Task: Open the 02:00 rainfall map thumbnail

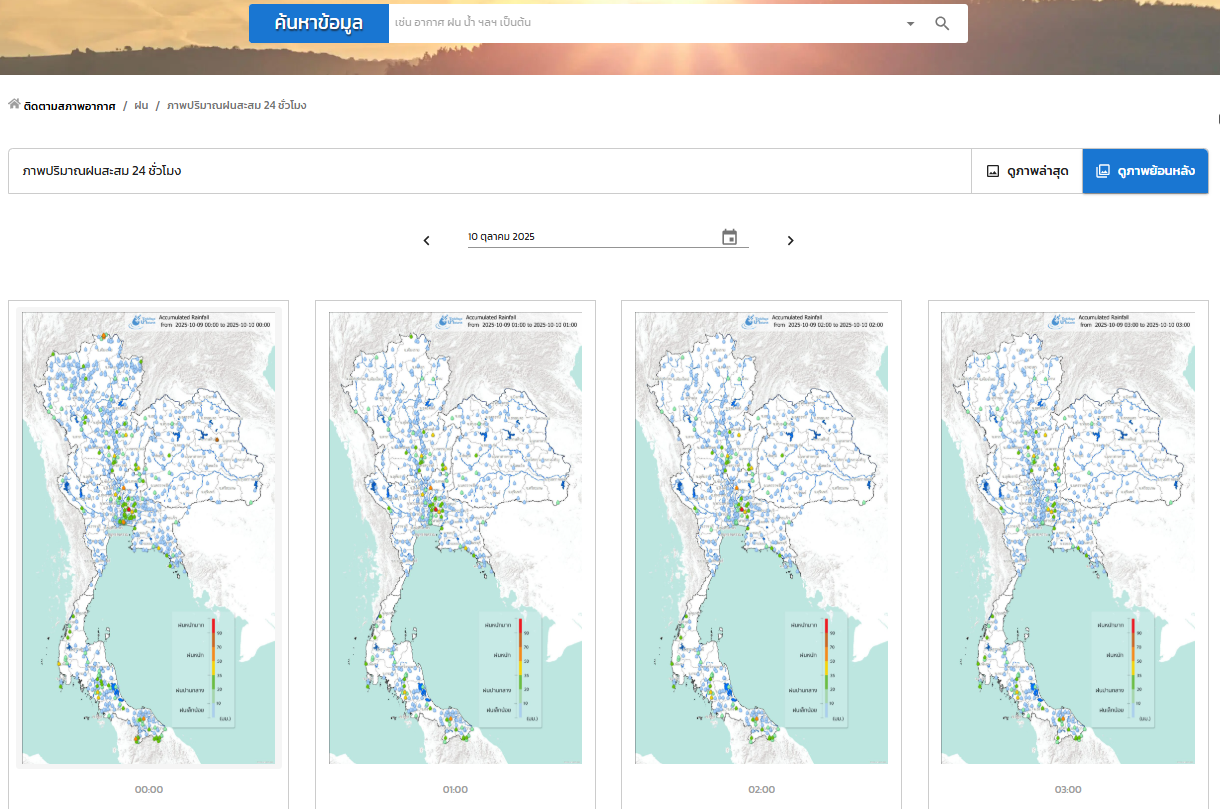Action: 761,539
